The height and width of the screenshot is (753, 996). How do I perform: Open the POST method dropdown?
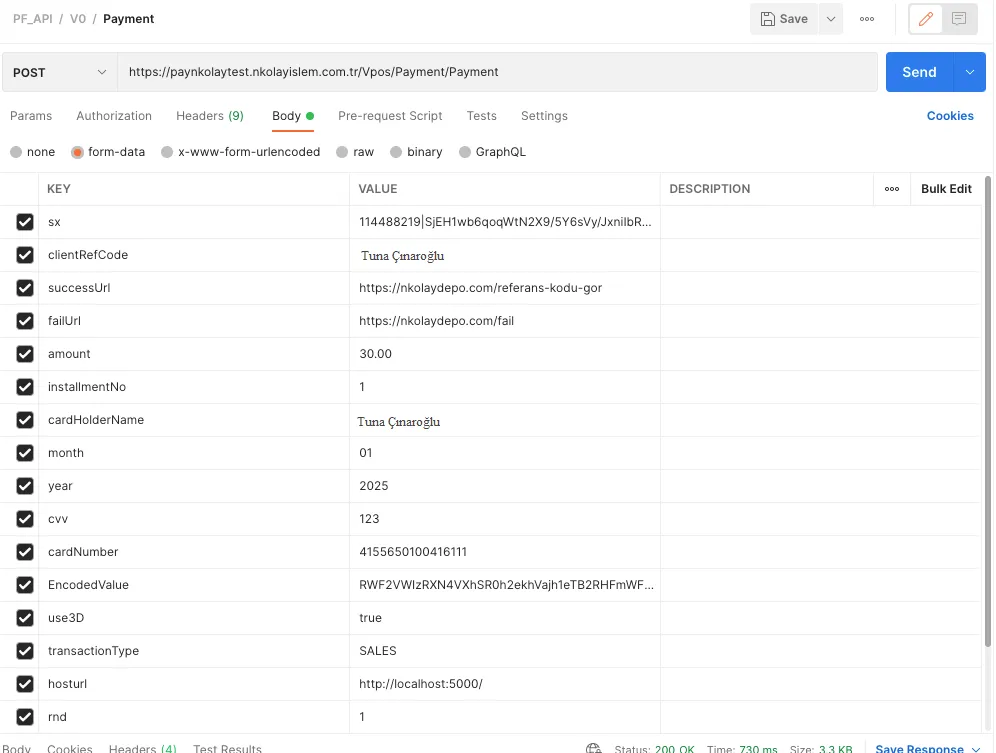point(59,72)
